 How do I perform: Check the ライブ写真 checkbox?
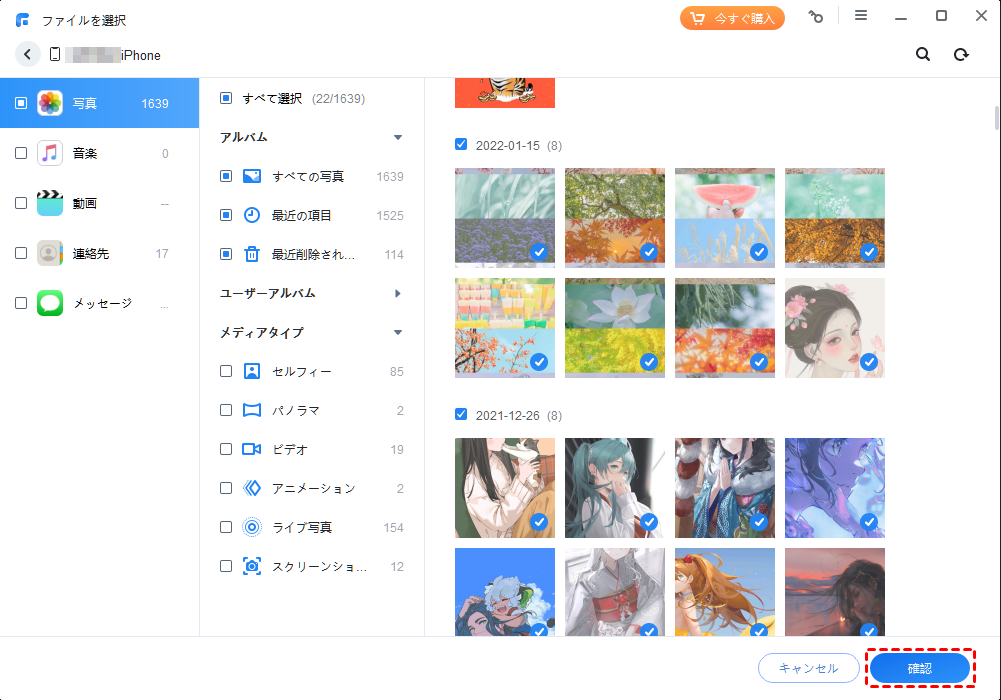pyautogui.click(x=226, y=527)
